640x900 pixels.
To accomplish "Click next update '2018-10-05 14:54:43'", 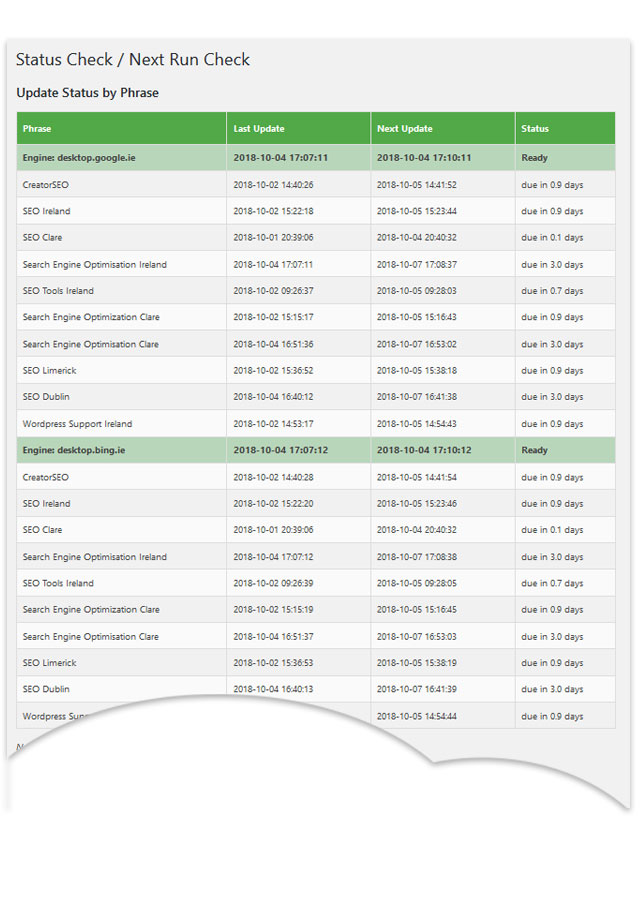I will pyautogui.click(x=417, y=424).
